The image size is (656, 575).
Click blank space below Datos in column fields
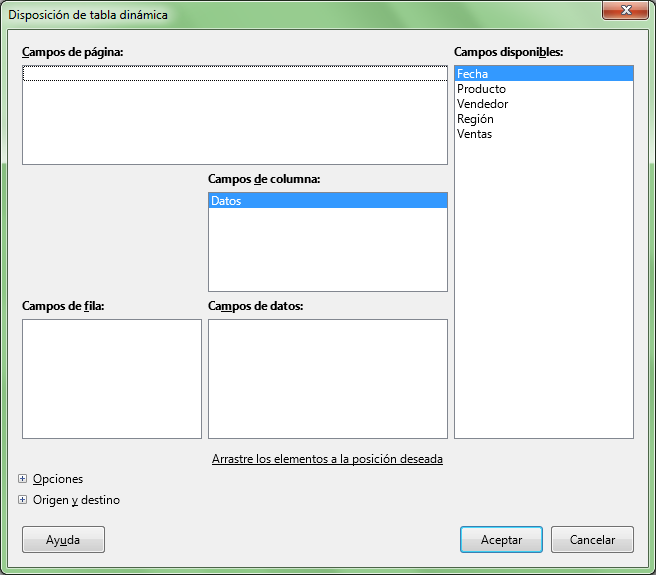pos(327,250)
